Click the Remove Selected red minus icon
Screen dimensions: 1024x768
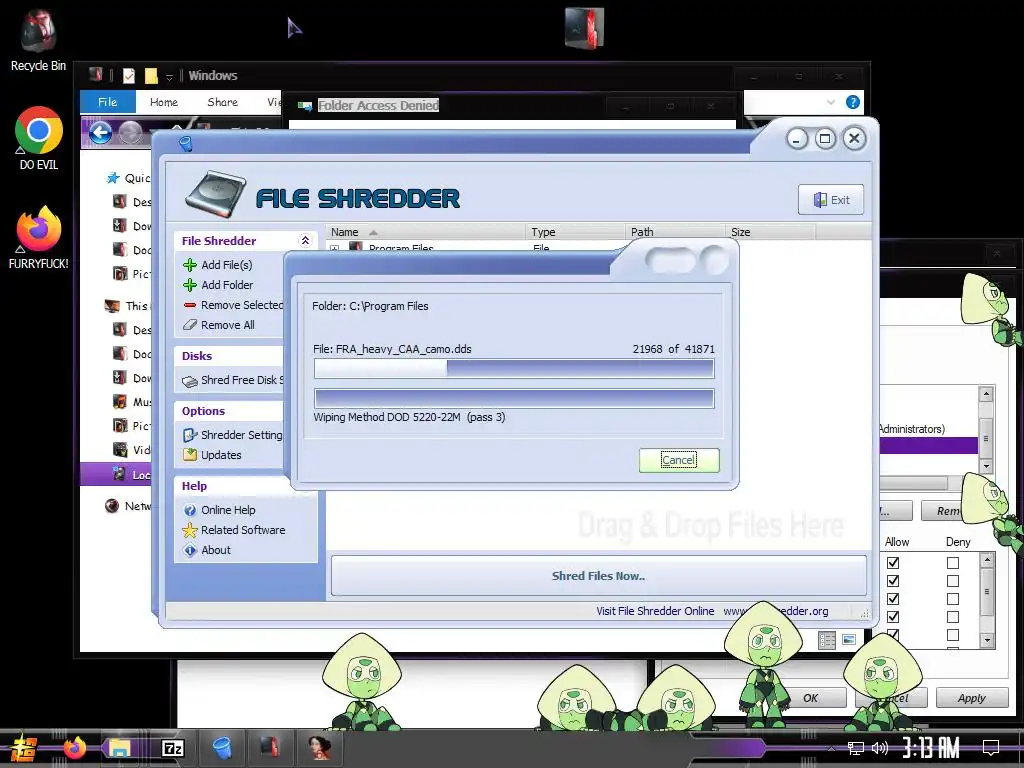190,305
